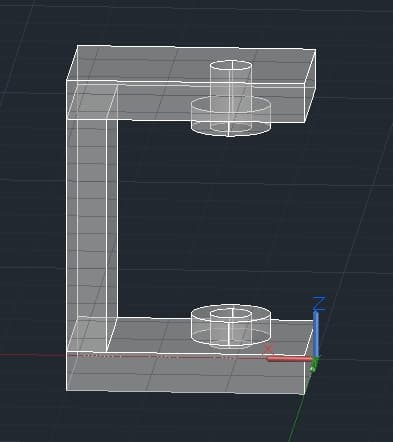Click the red X-axis line left of model

(33, 355)
